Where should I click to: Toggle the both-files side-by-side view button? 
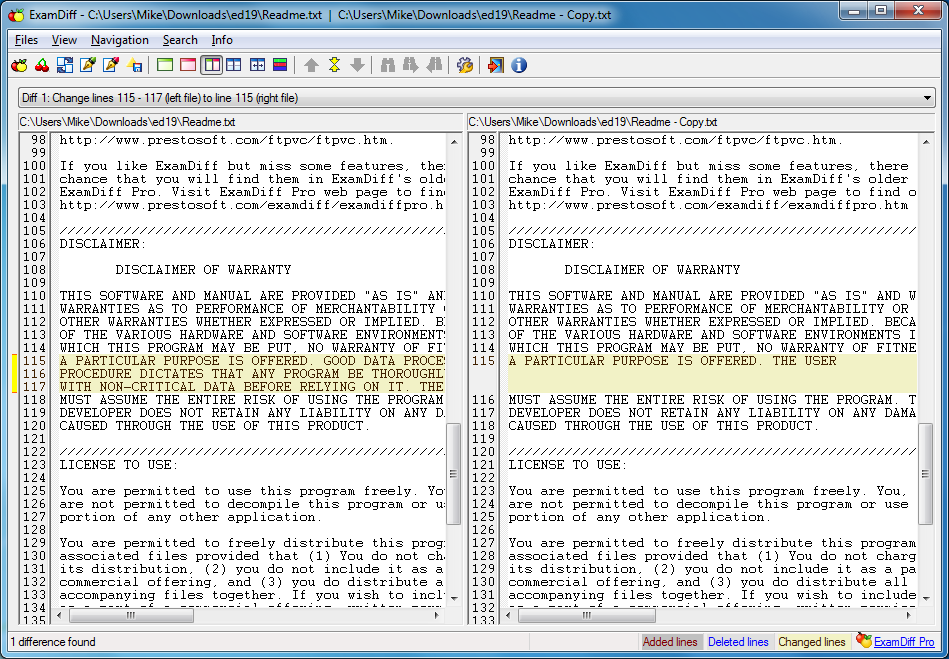[x=211, y=65]
